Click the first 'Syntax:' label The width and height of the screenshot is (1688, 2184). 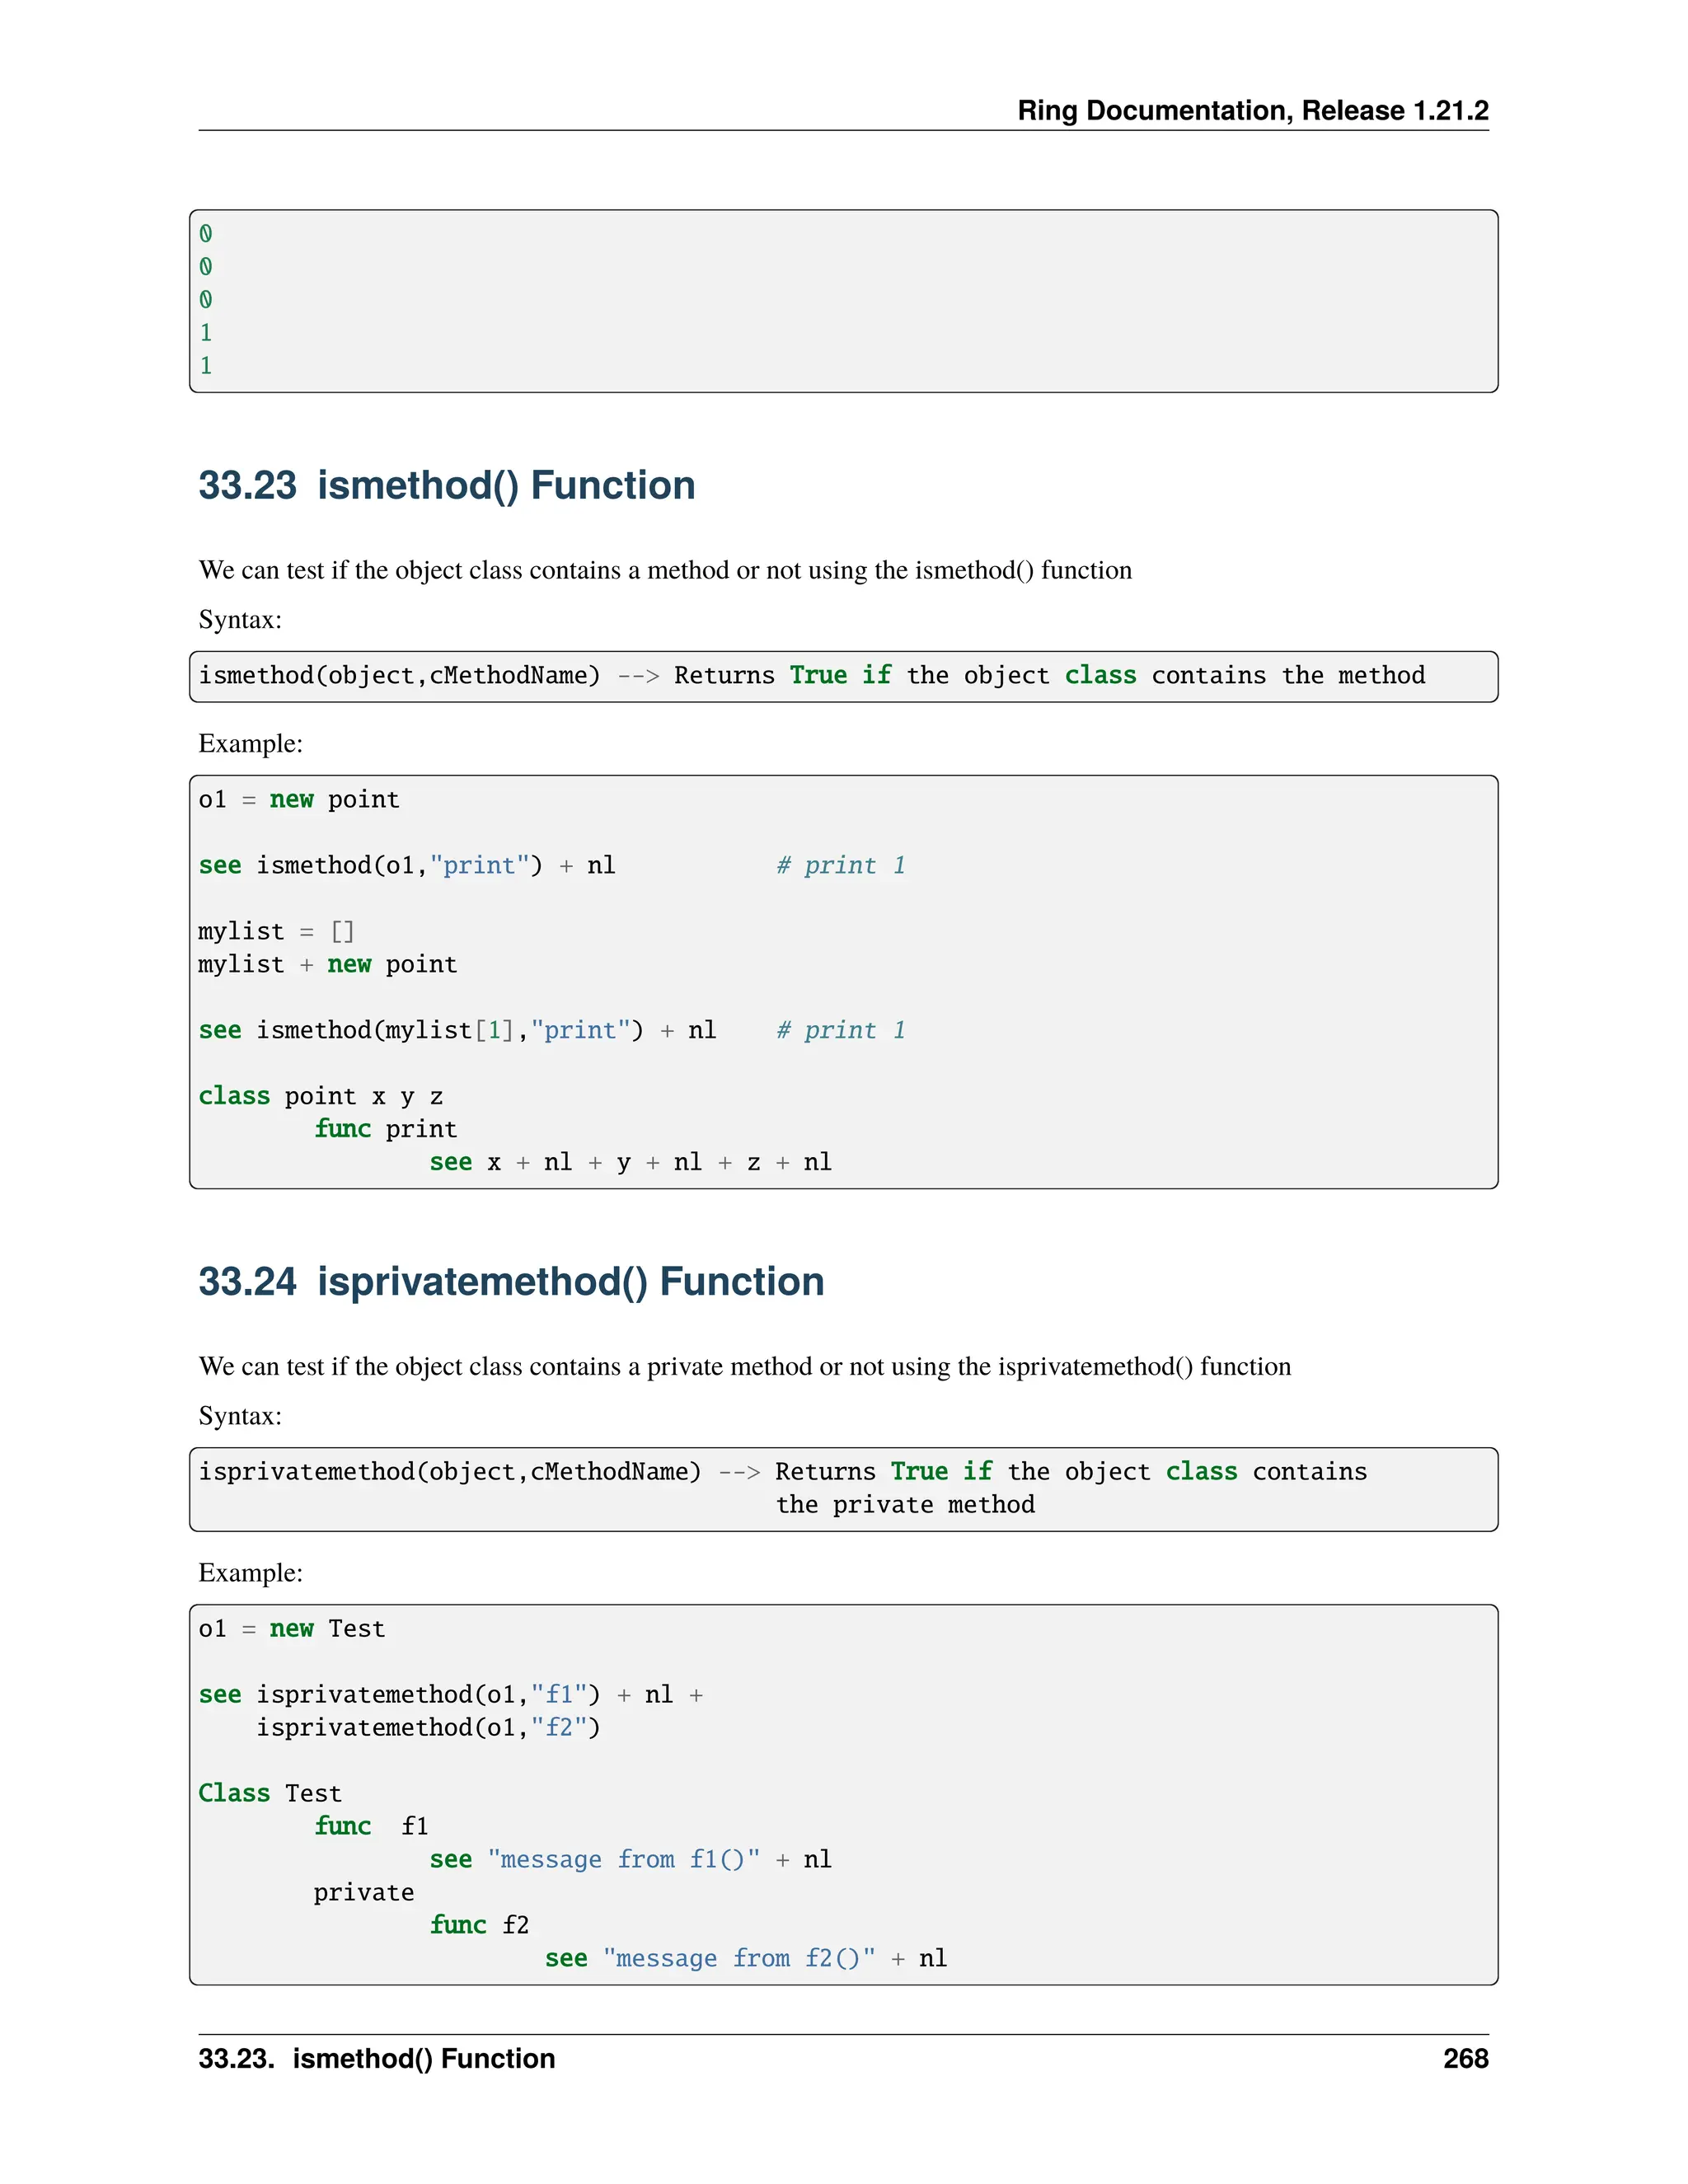(x=240, y=620)
